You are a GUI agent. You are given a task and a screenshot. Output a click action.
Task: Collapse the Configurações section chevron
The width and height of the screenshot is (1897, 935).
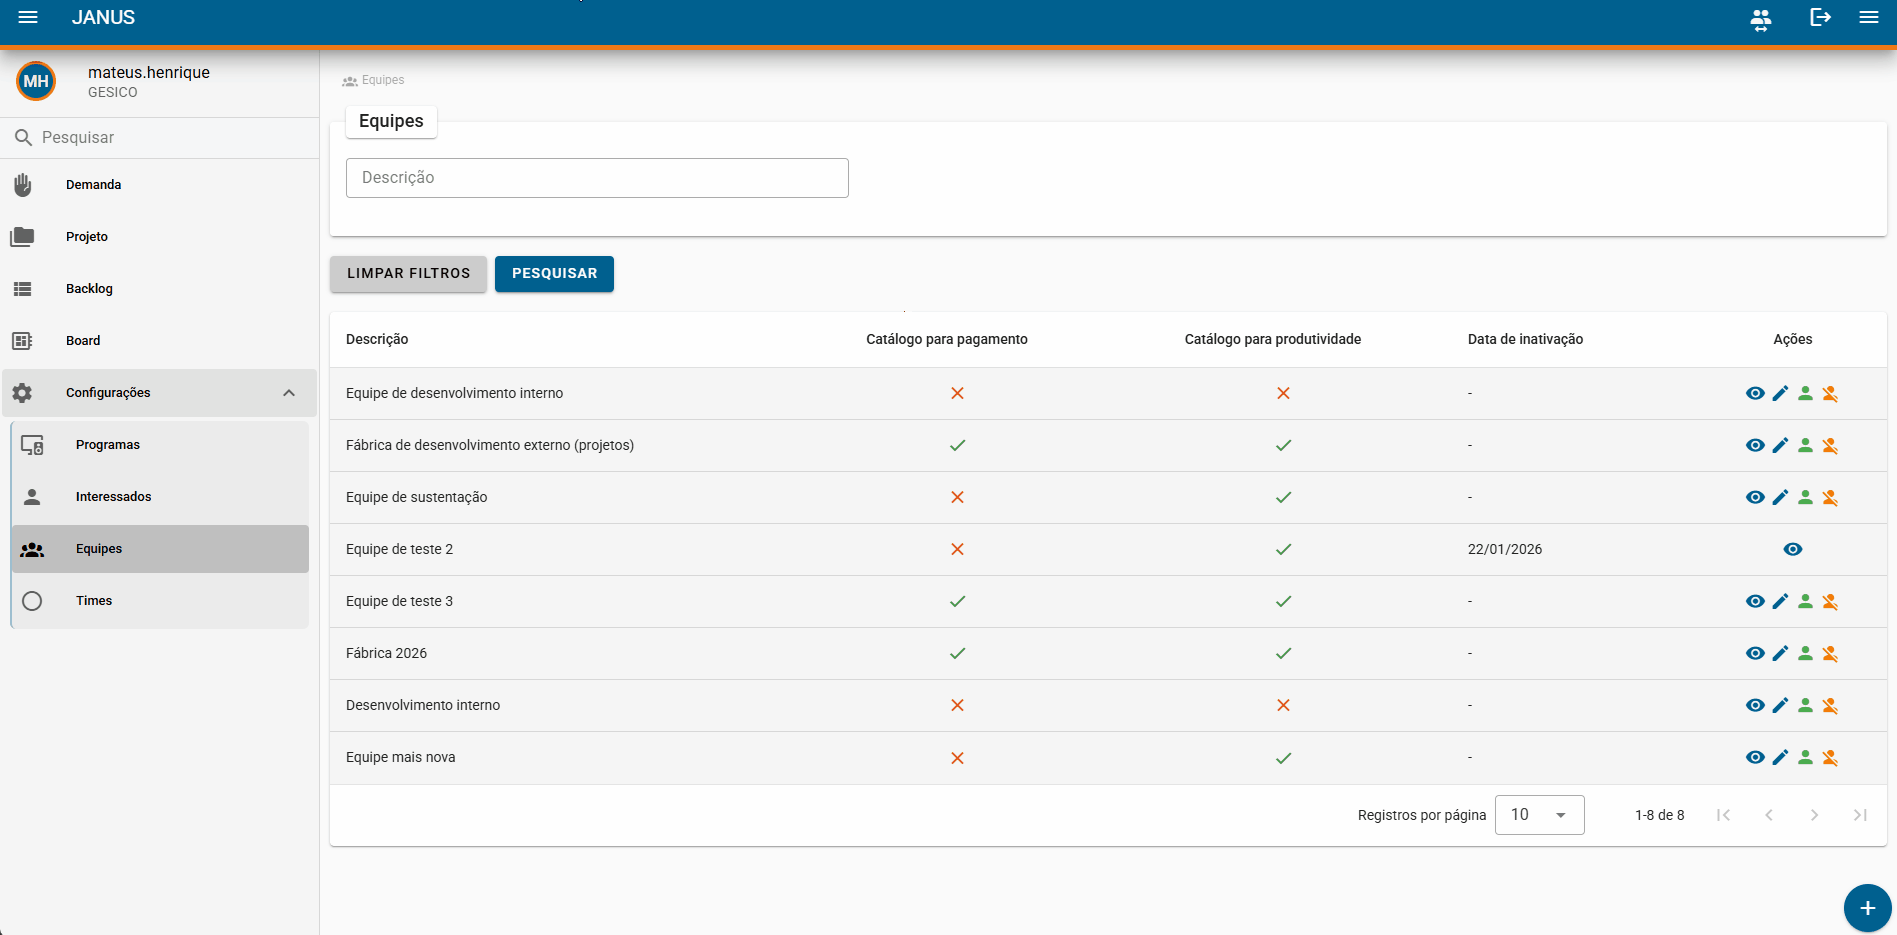[x=289, y=393]
